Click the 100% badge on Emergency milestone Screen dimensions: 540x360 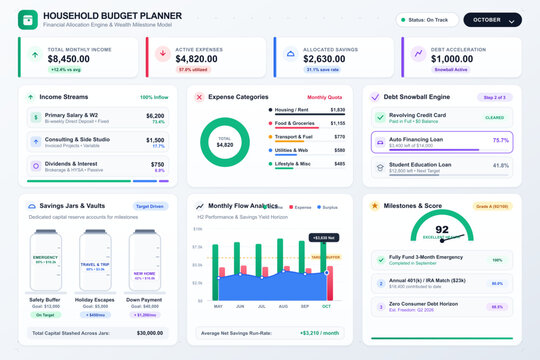pyautogui.click(x=497, y=260)
